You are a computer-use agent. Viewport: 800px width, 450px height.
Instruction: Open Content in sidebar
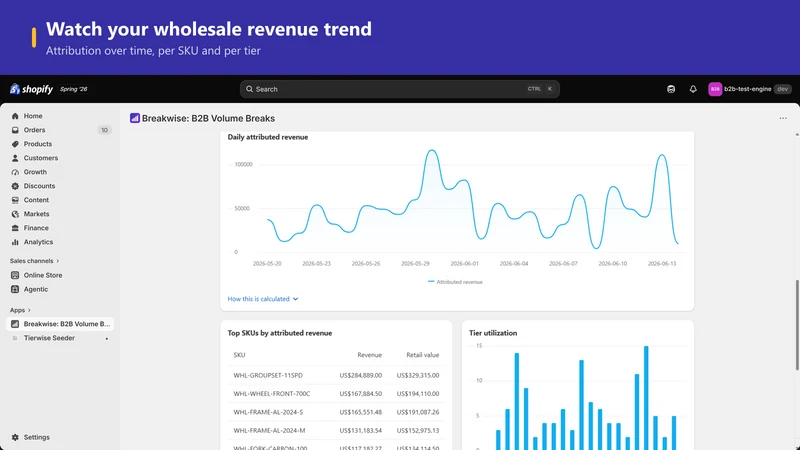36,200
